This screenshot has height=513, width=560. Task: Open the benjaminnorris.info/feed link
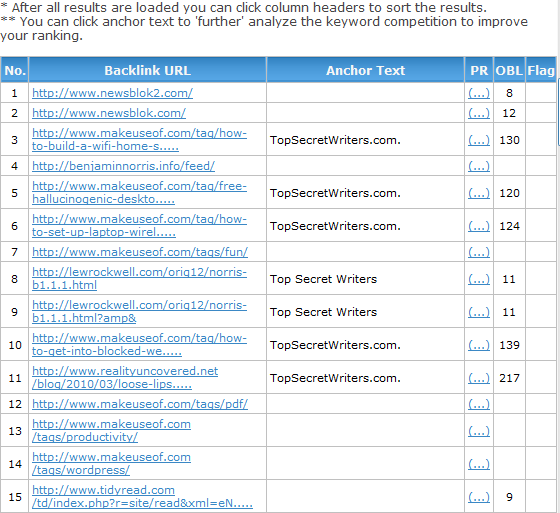124,166
